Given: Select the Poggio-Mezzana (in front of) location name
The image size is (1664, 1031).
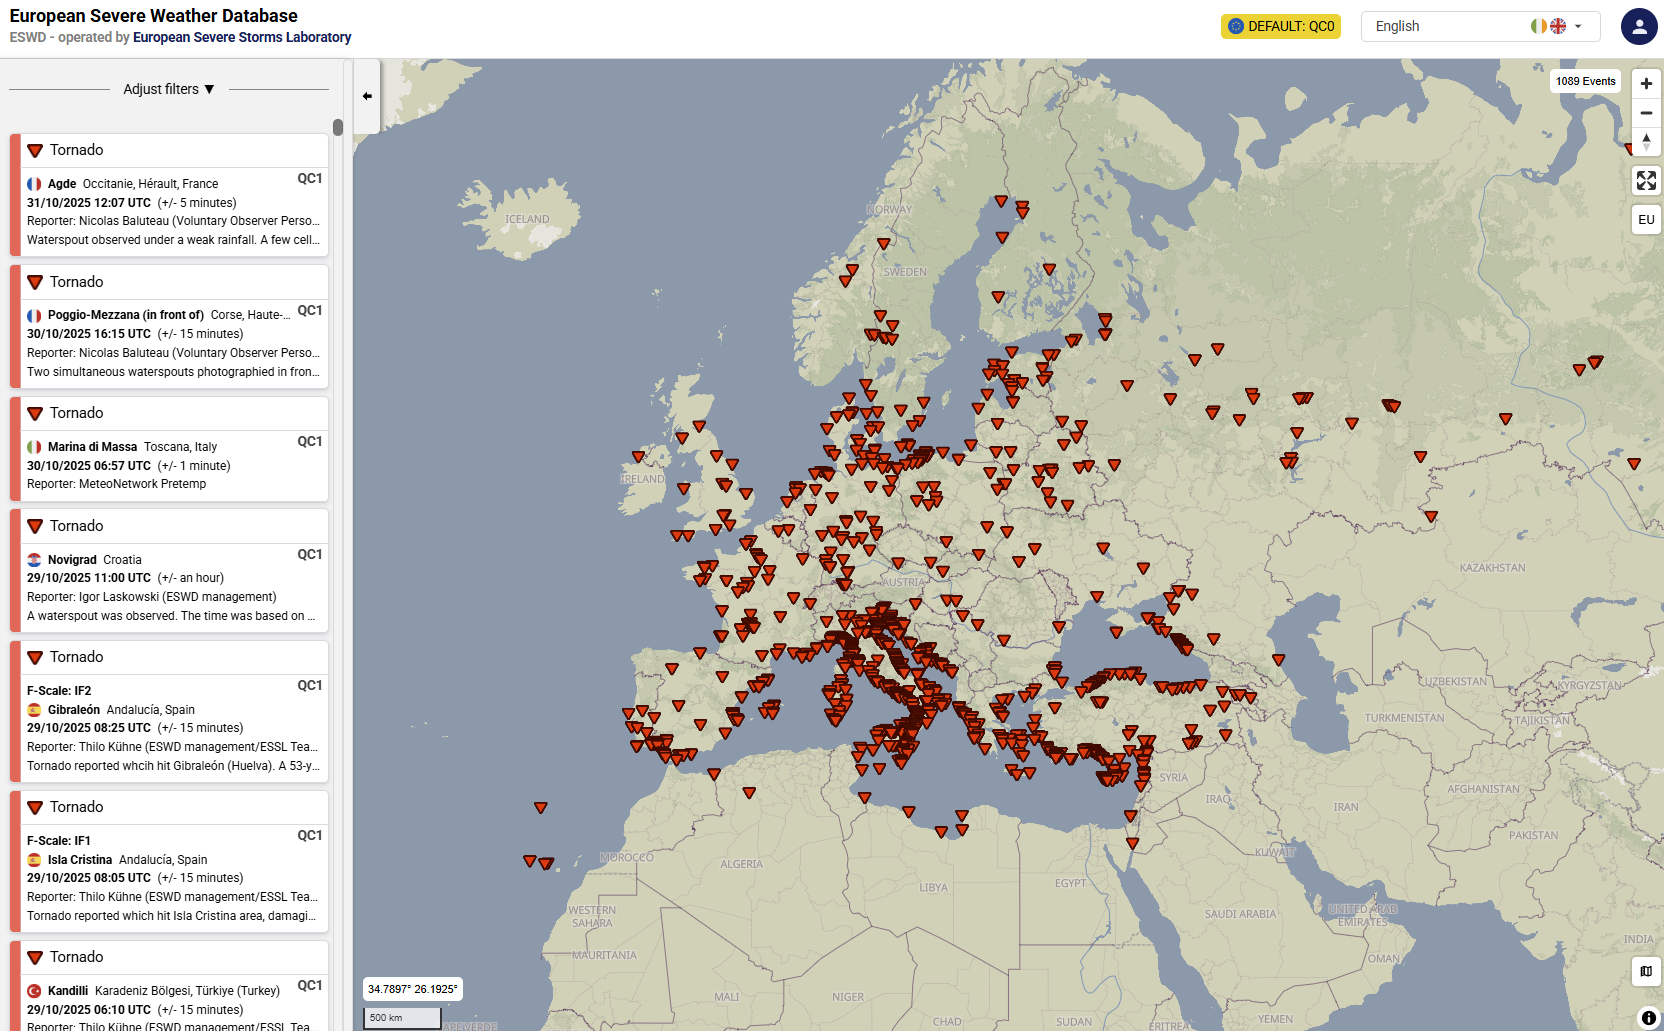Looking at the screenshot, I should (126, 315).
